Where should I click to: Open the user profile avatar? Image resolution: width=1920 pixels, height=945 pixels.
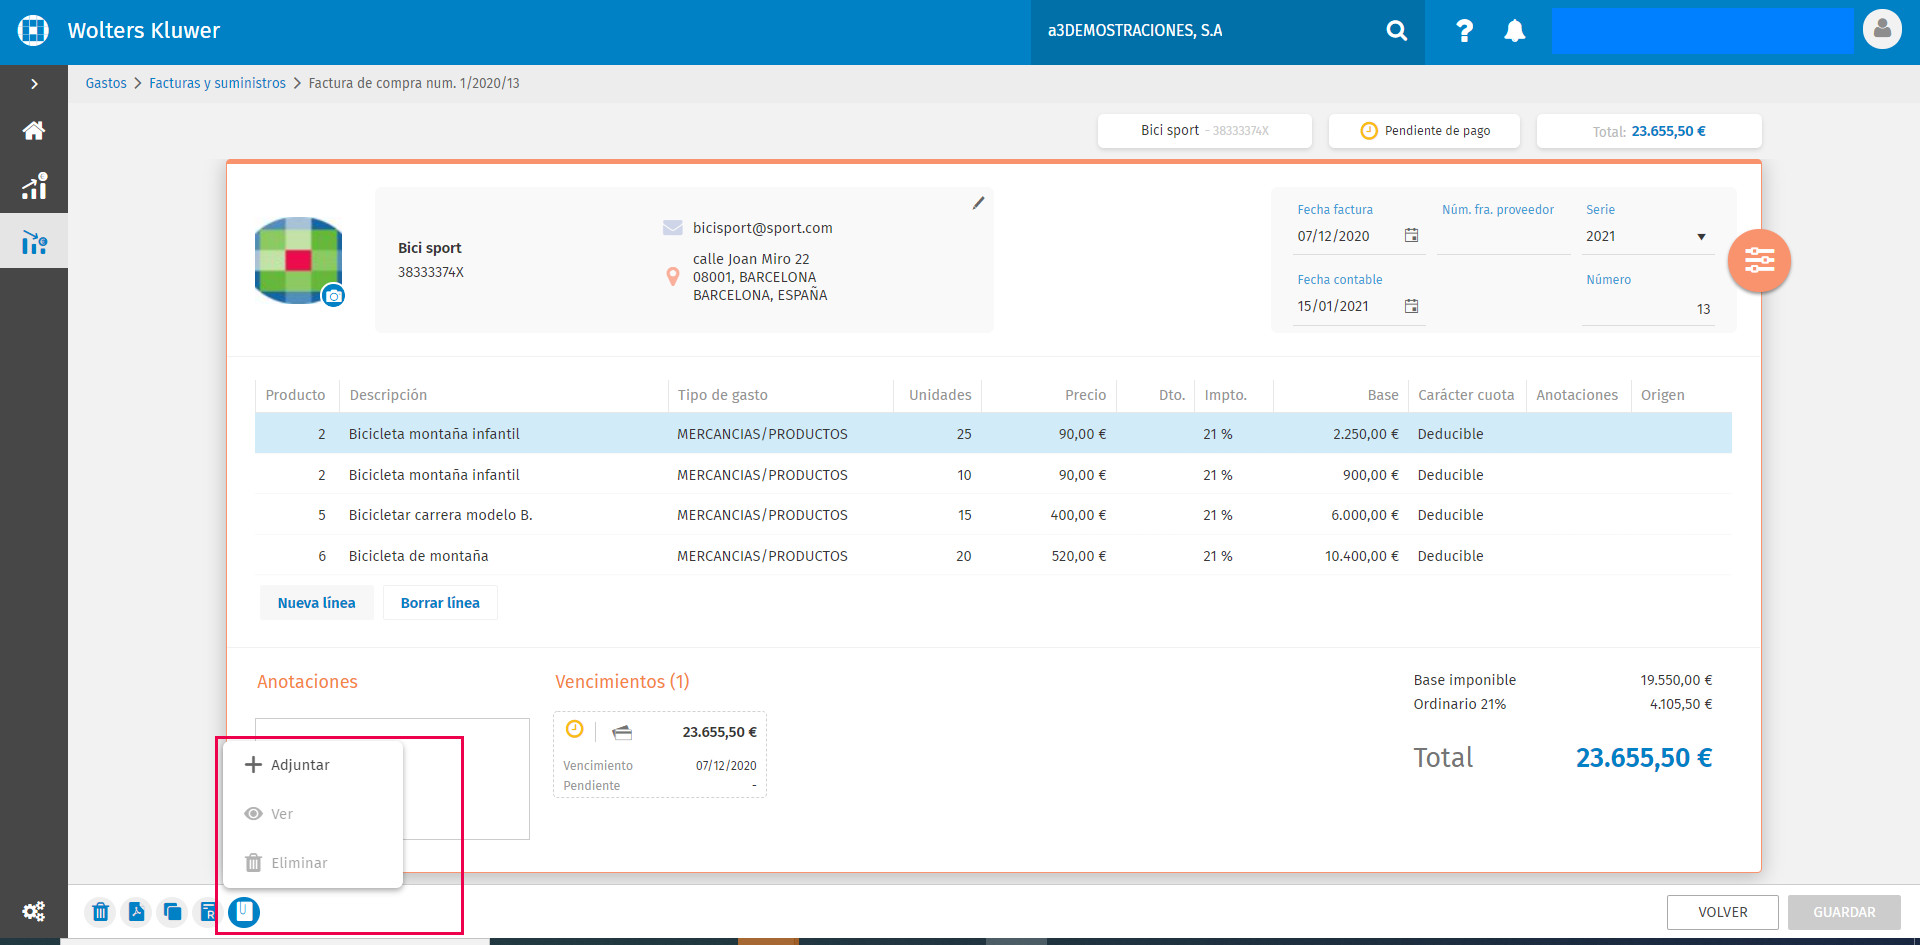[x=1882, y=29]
